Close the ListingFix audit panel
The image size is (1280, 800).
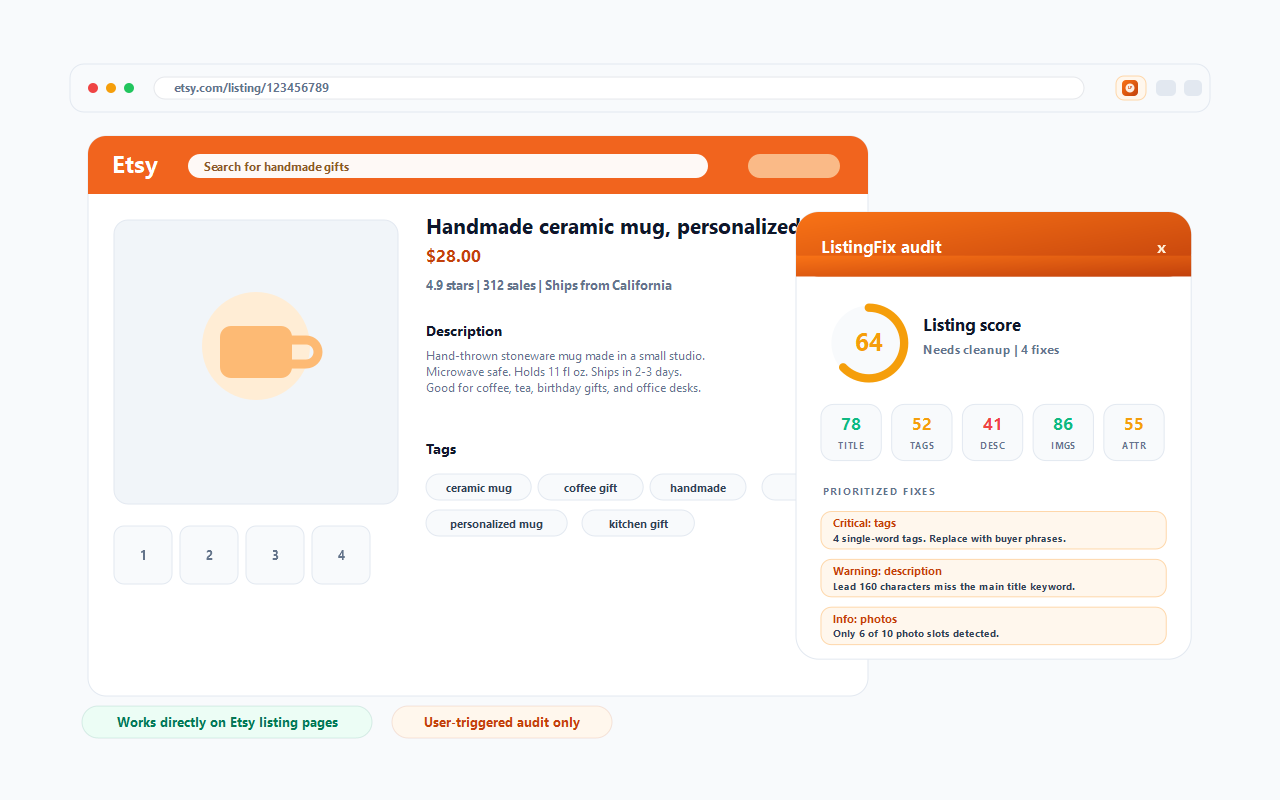point(1161,248)
